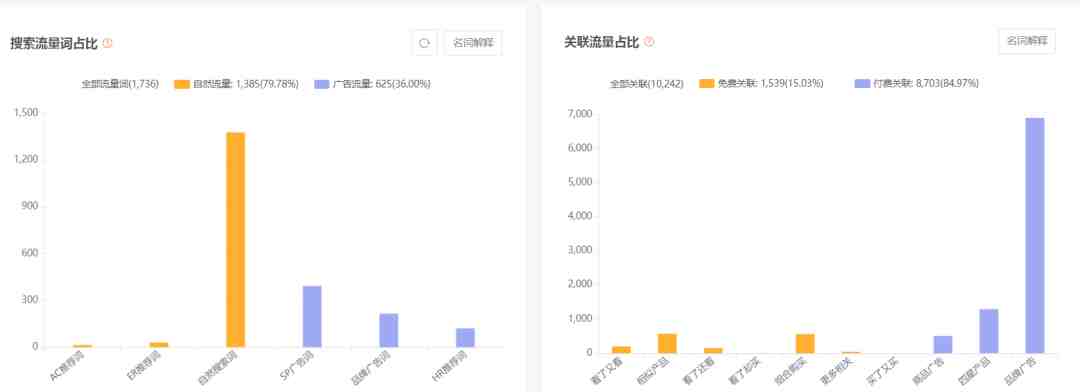Select the 组合购买 orange bar

805,344
